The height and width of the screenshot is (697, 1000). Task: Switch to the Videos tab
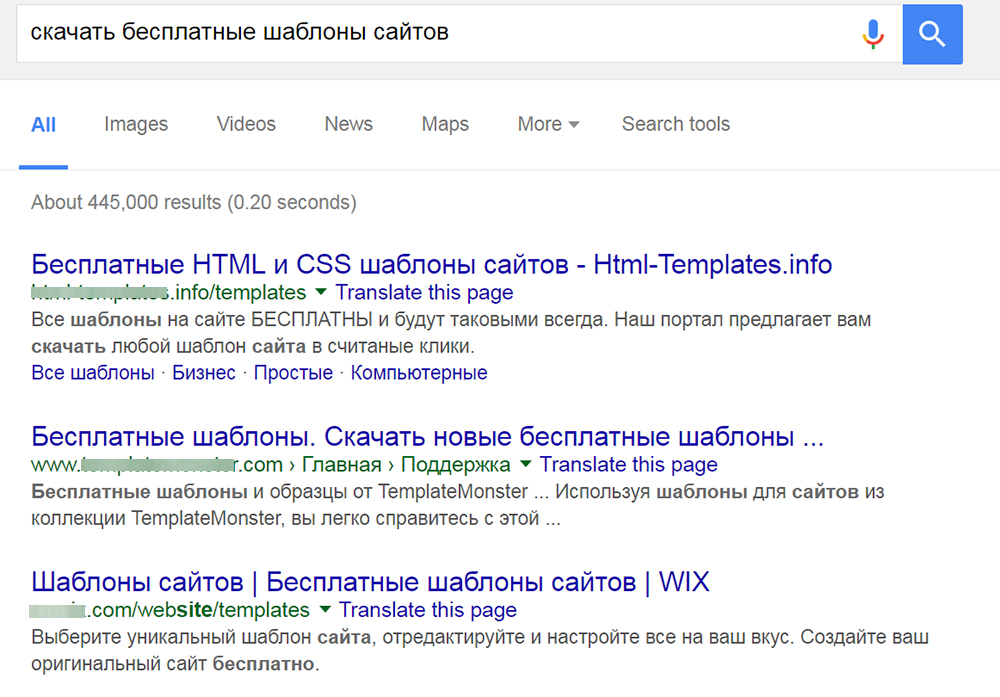[x=245, y=124]
